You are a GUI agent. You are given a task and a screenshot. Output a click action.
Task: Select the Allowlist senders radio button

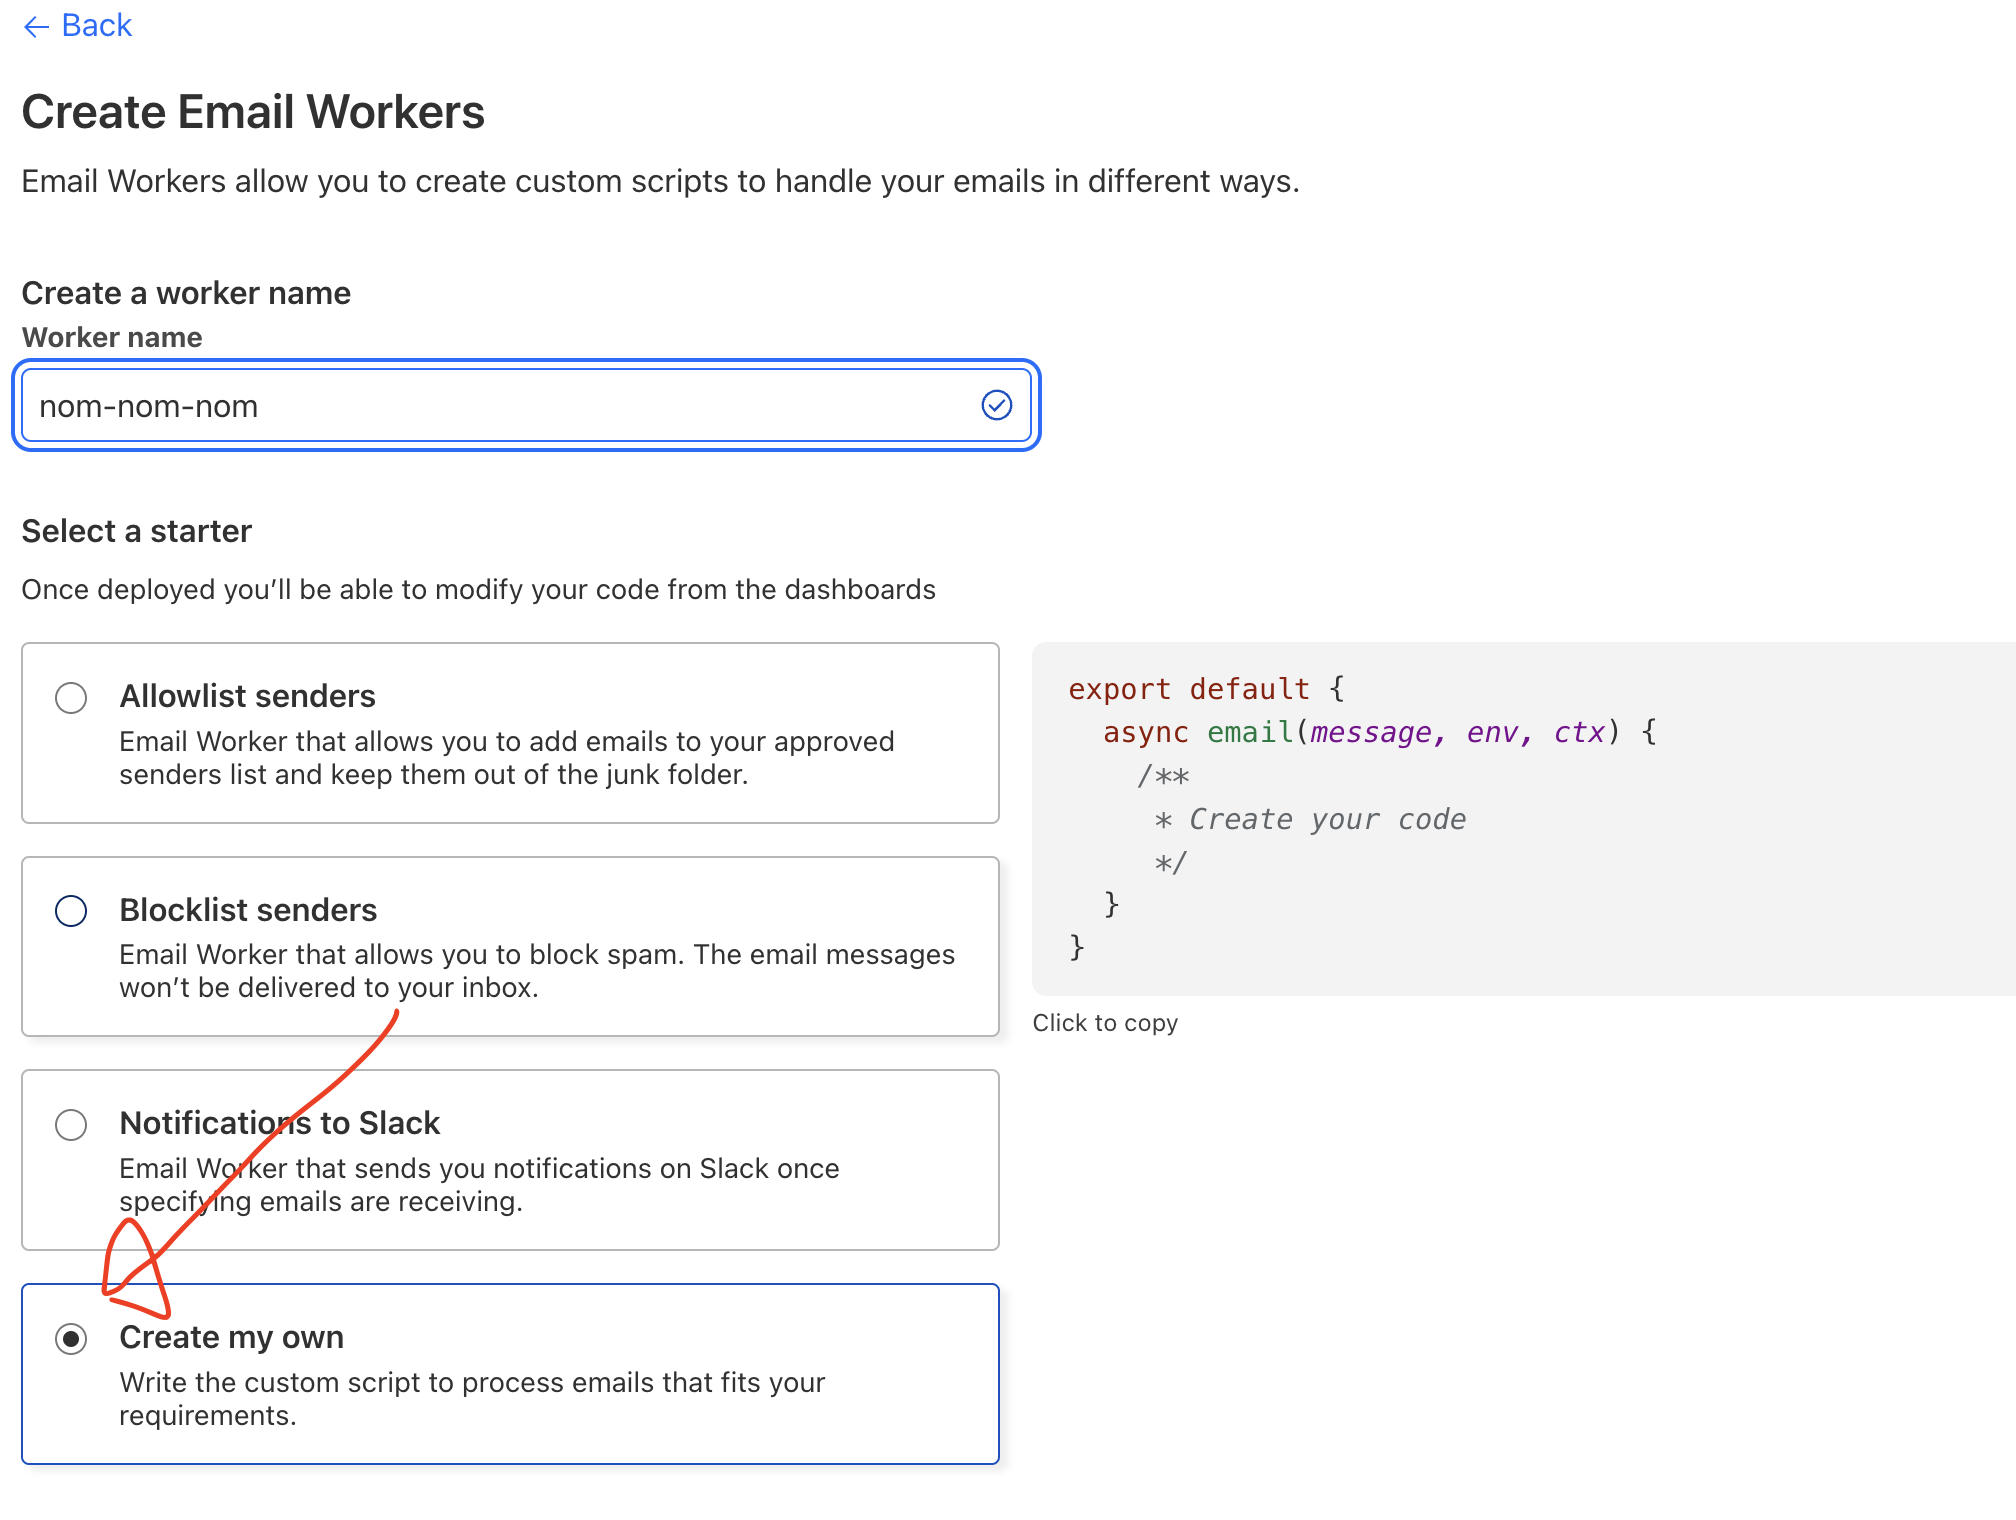[x=71, y=697]
